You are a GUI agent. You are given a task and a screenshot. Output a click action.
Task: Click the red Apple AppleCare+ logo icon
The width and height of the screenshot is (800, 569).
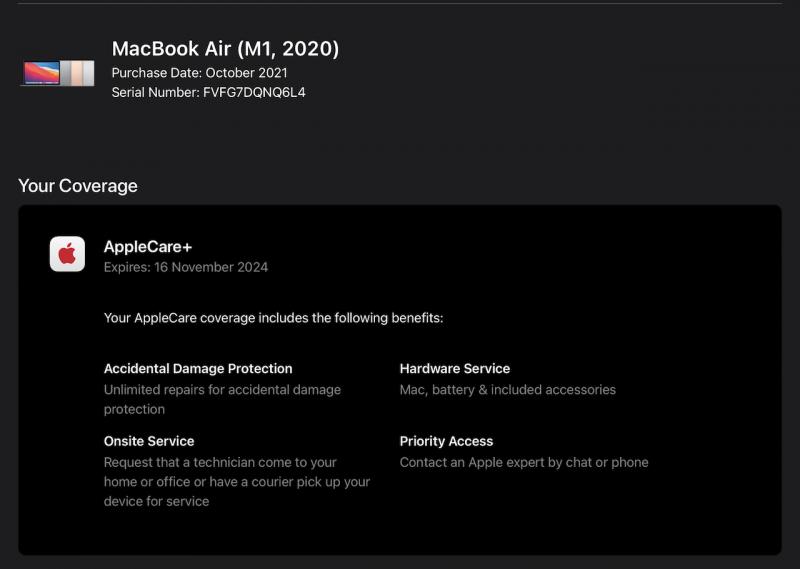point(67,254)
